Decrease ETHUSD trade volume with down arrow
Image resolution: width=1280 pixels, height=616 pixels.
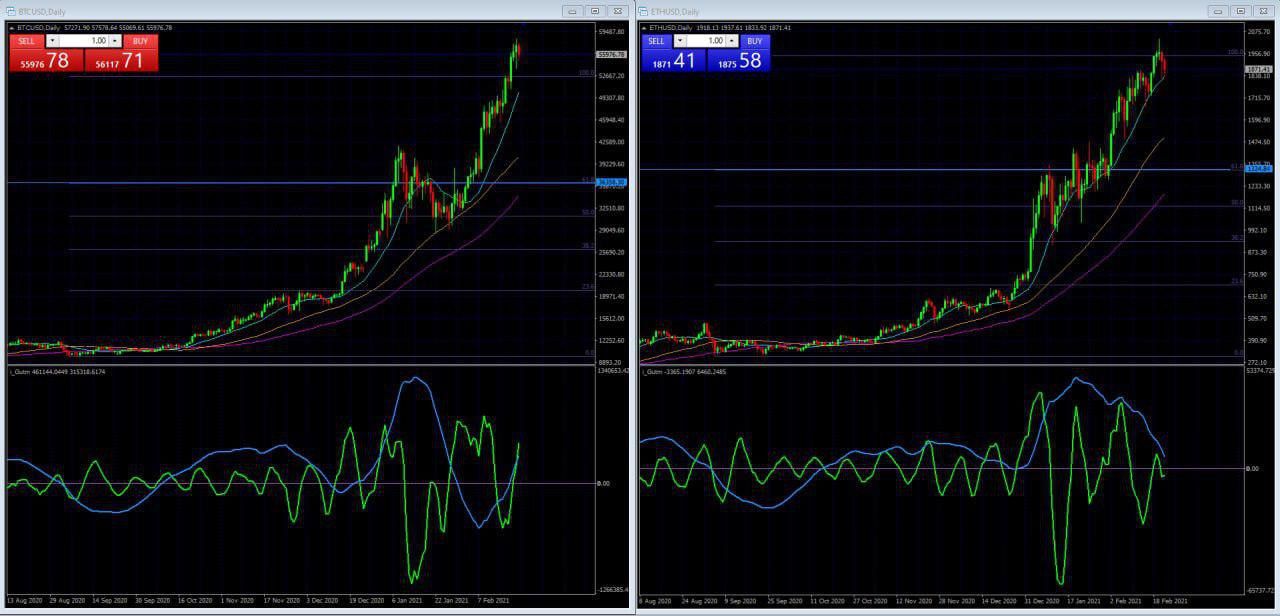click(x=680, y=41)
